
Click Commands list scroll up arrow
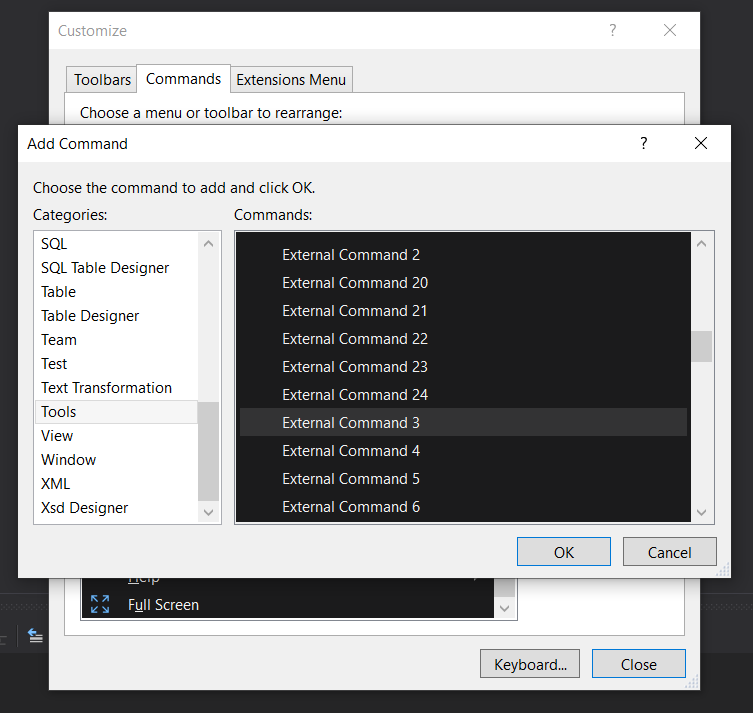pos(701,243)
